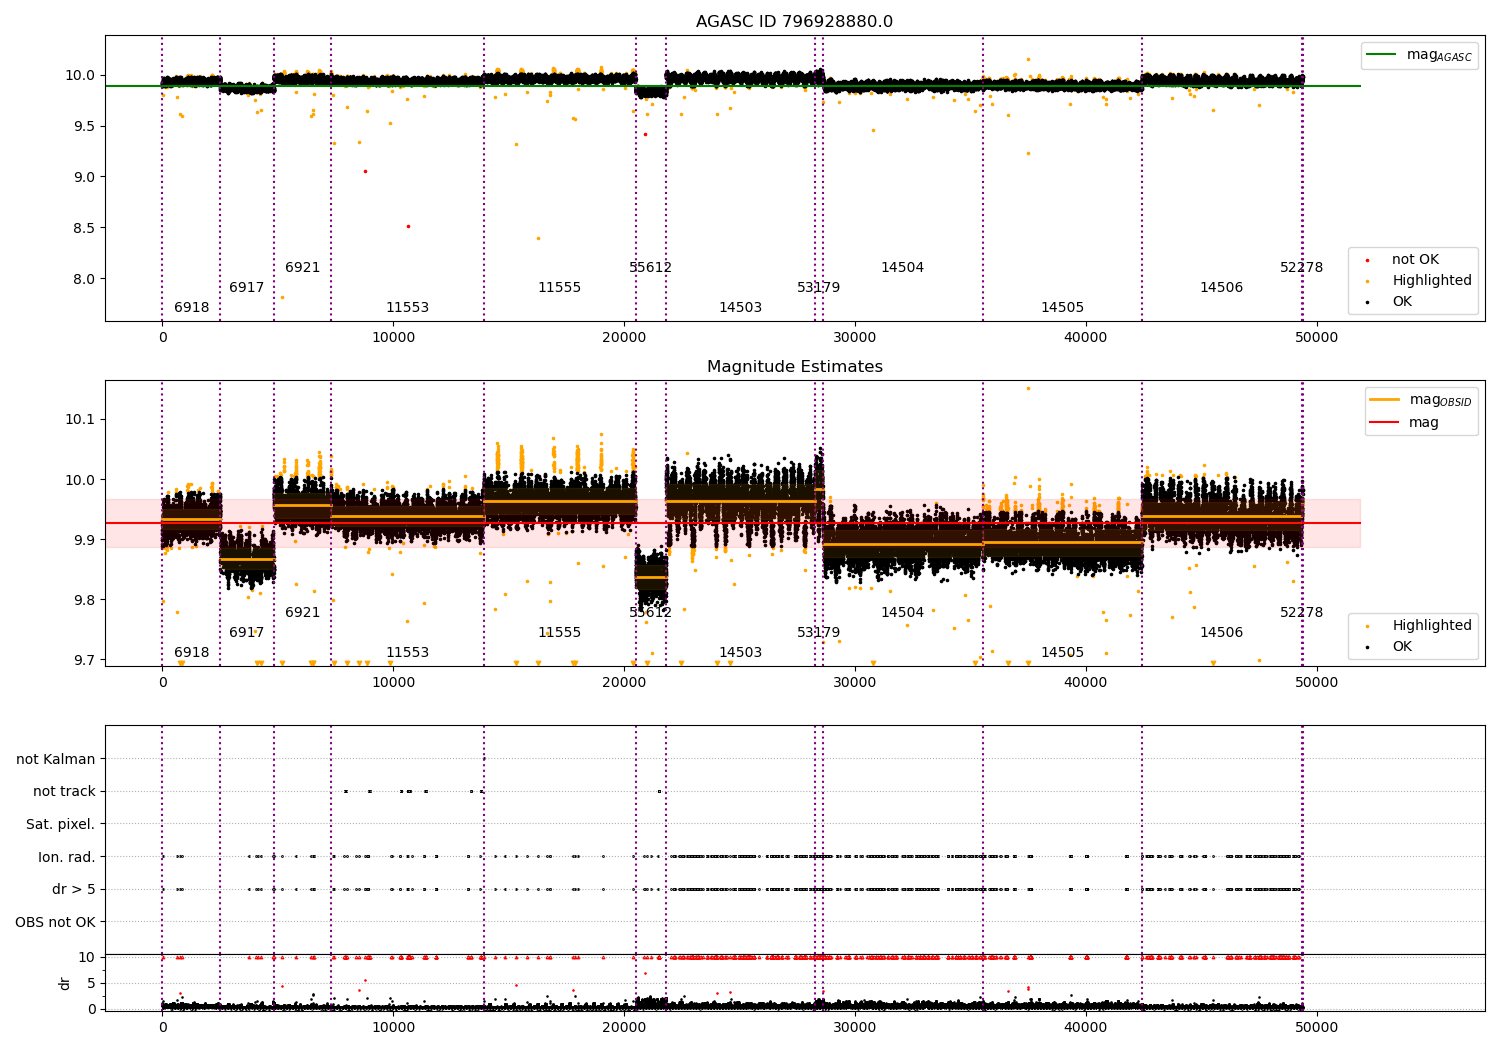
Task: Click y-axis tick 9.5 in AGASC ID plot
Action: [x=85, y=126]
